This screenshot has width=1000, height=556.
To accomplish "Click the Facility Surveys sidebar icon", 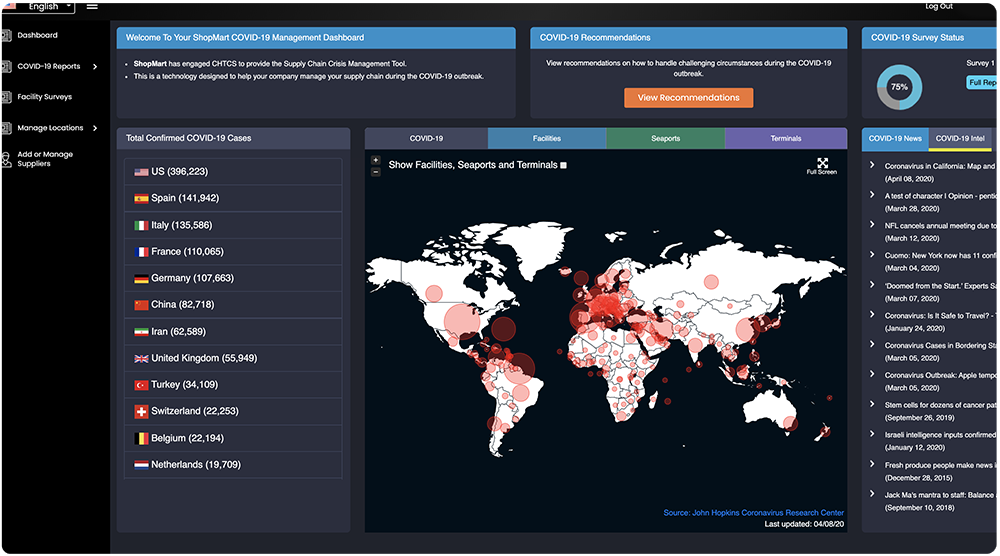I will pyautogui.click(x=6, y=97).
